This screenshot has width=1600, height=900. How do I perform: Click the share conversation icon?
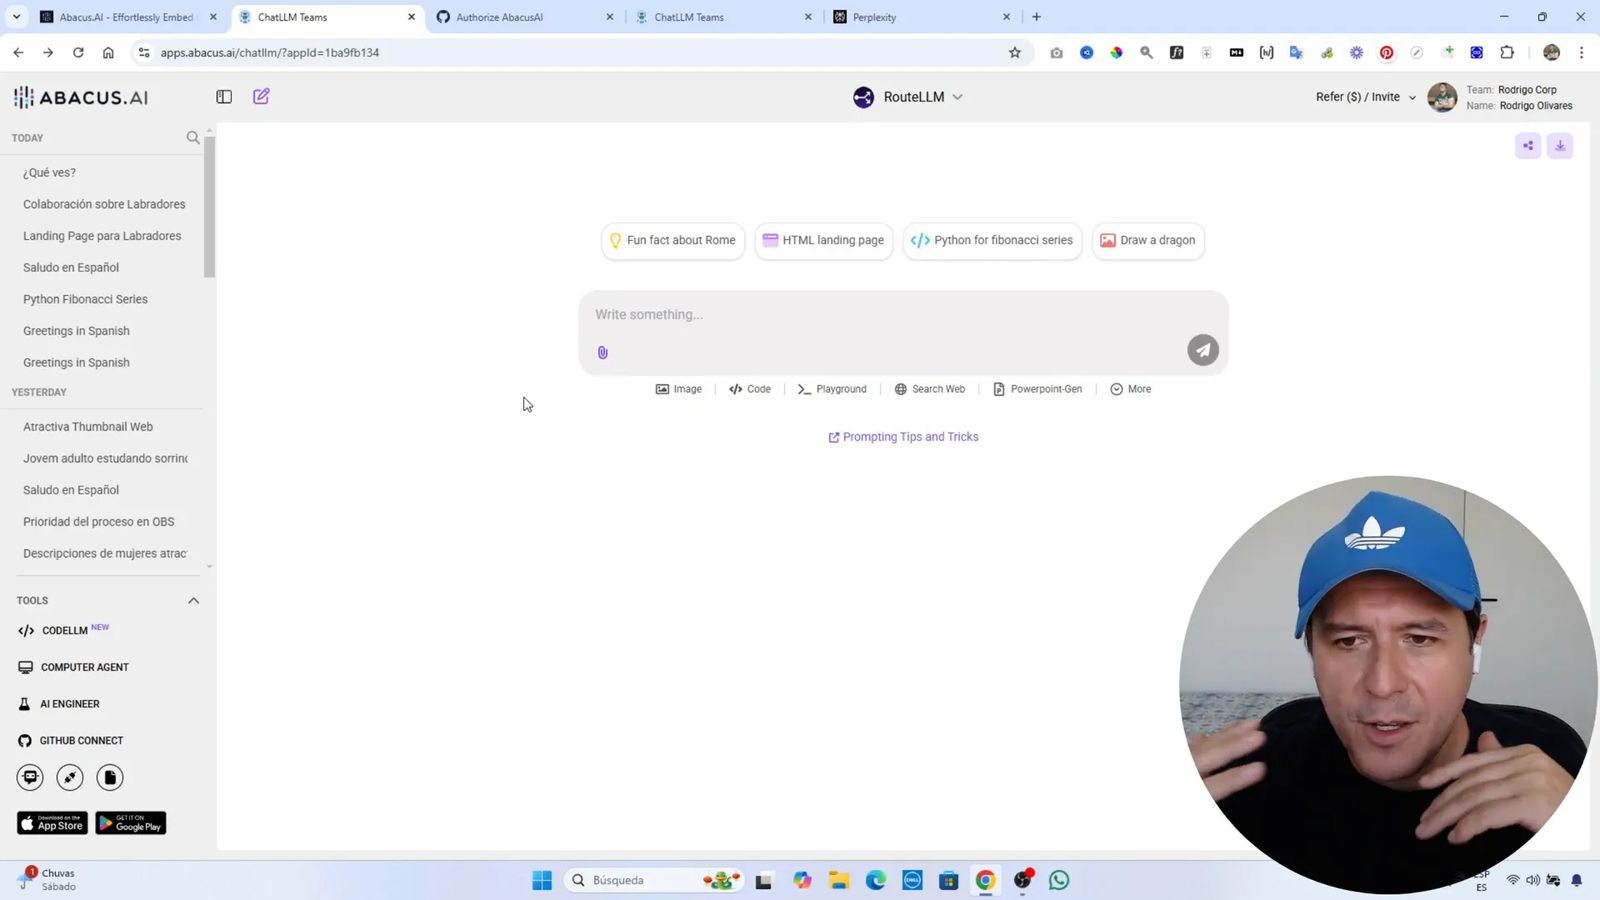click(1527, 145)
